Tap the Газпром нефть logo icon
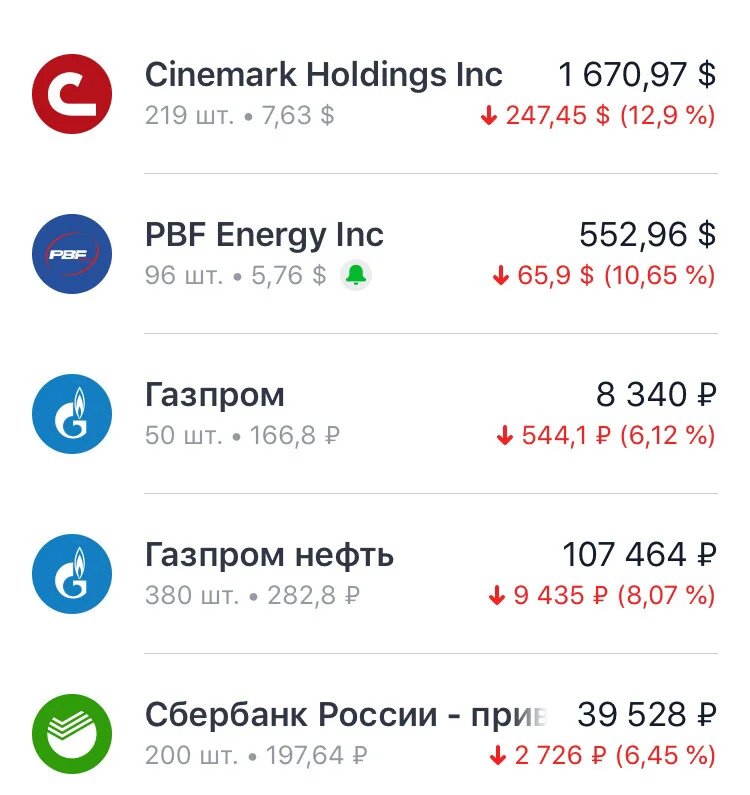 tap(72, 573)
